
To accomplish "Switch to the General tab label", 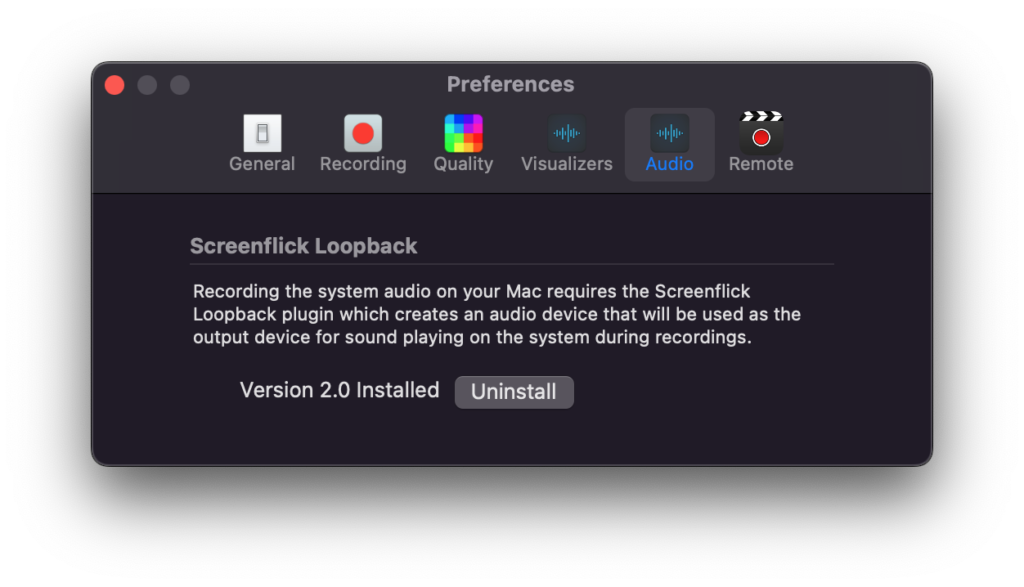I will click(262, 164).
